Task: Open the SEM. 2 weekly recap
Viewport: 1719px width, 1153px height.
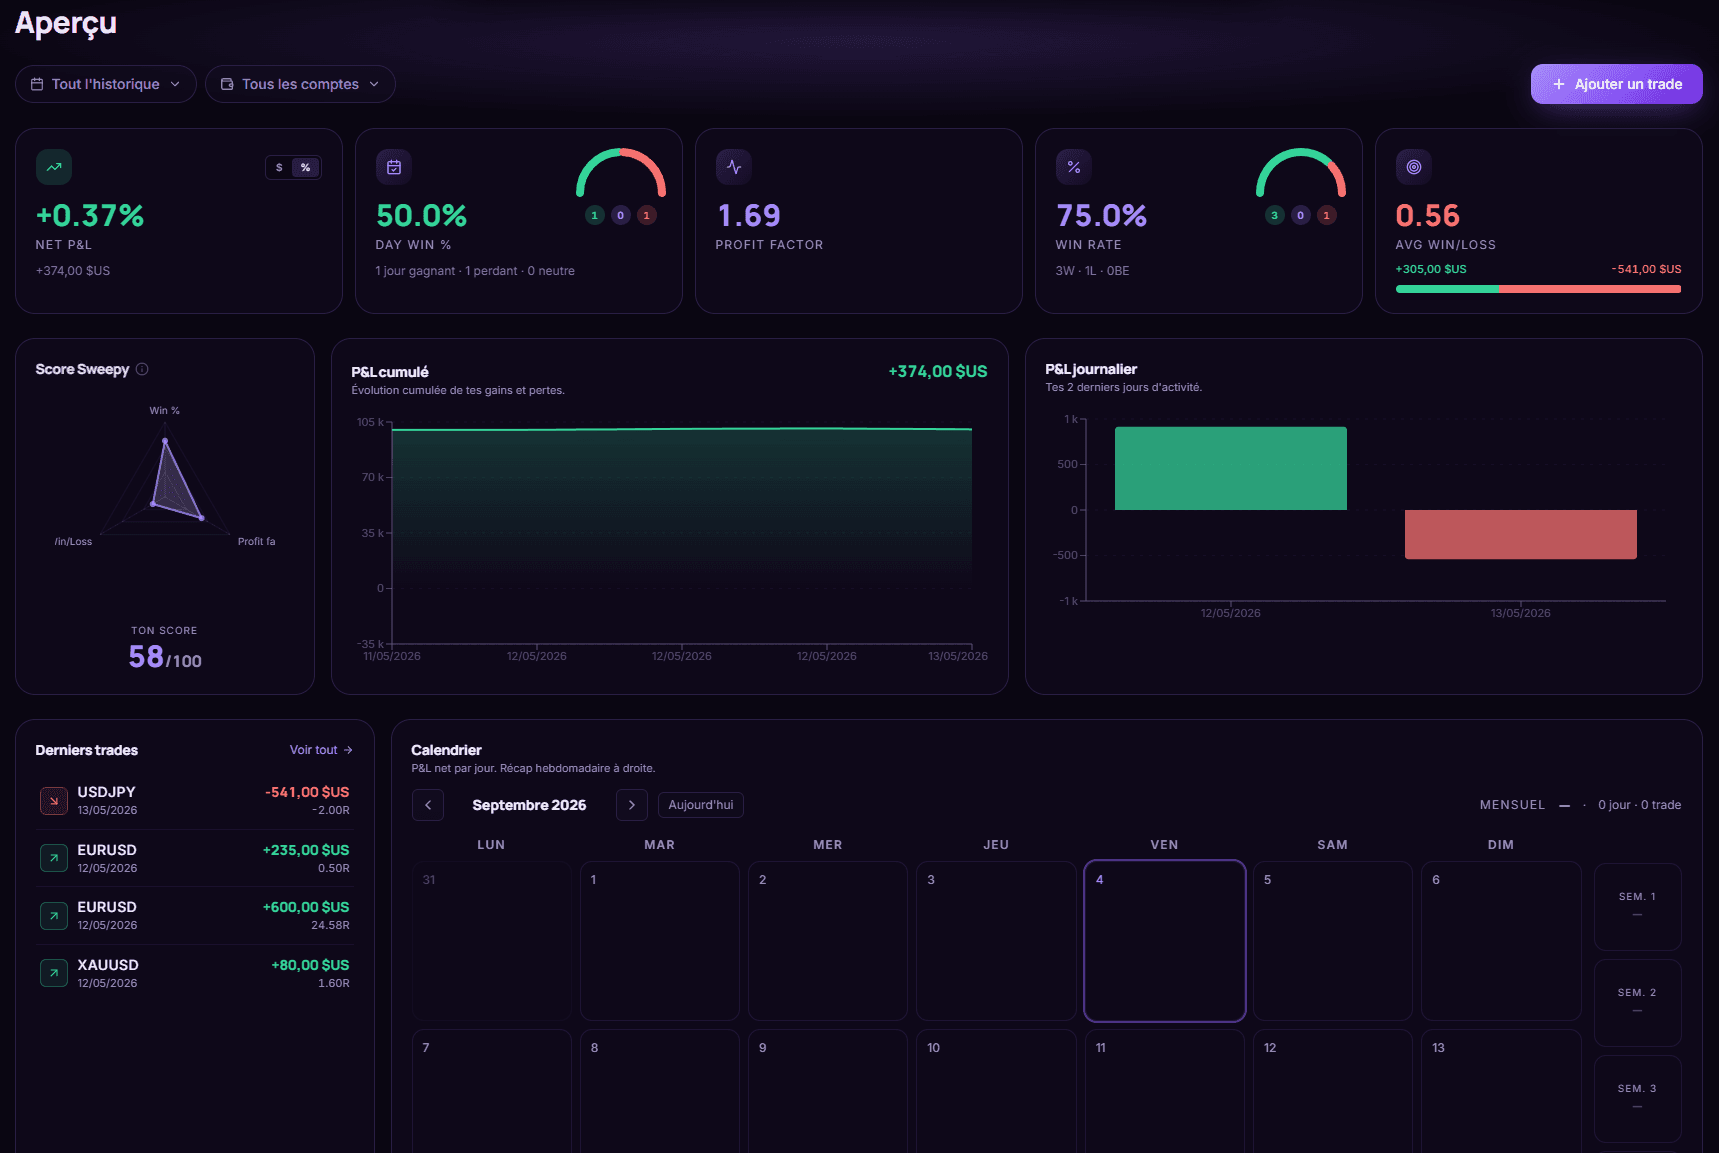Action: pos(1638,1002)
